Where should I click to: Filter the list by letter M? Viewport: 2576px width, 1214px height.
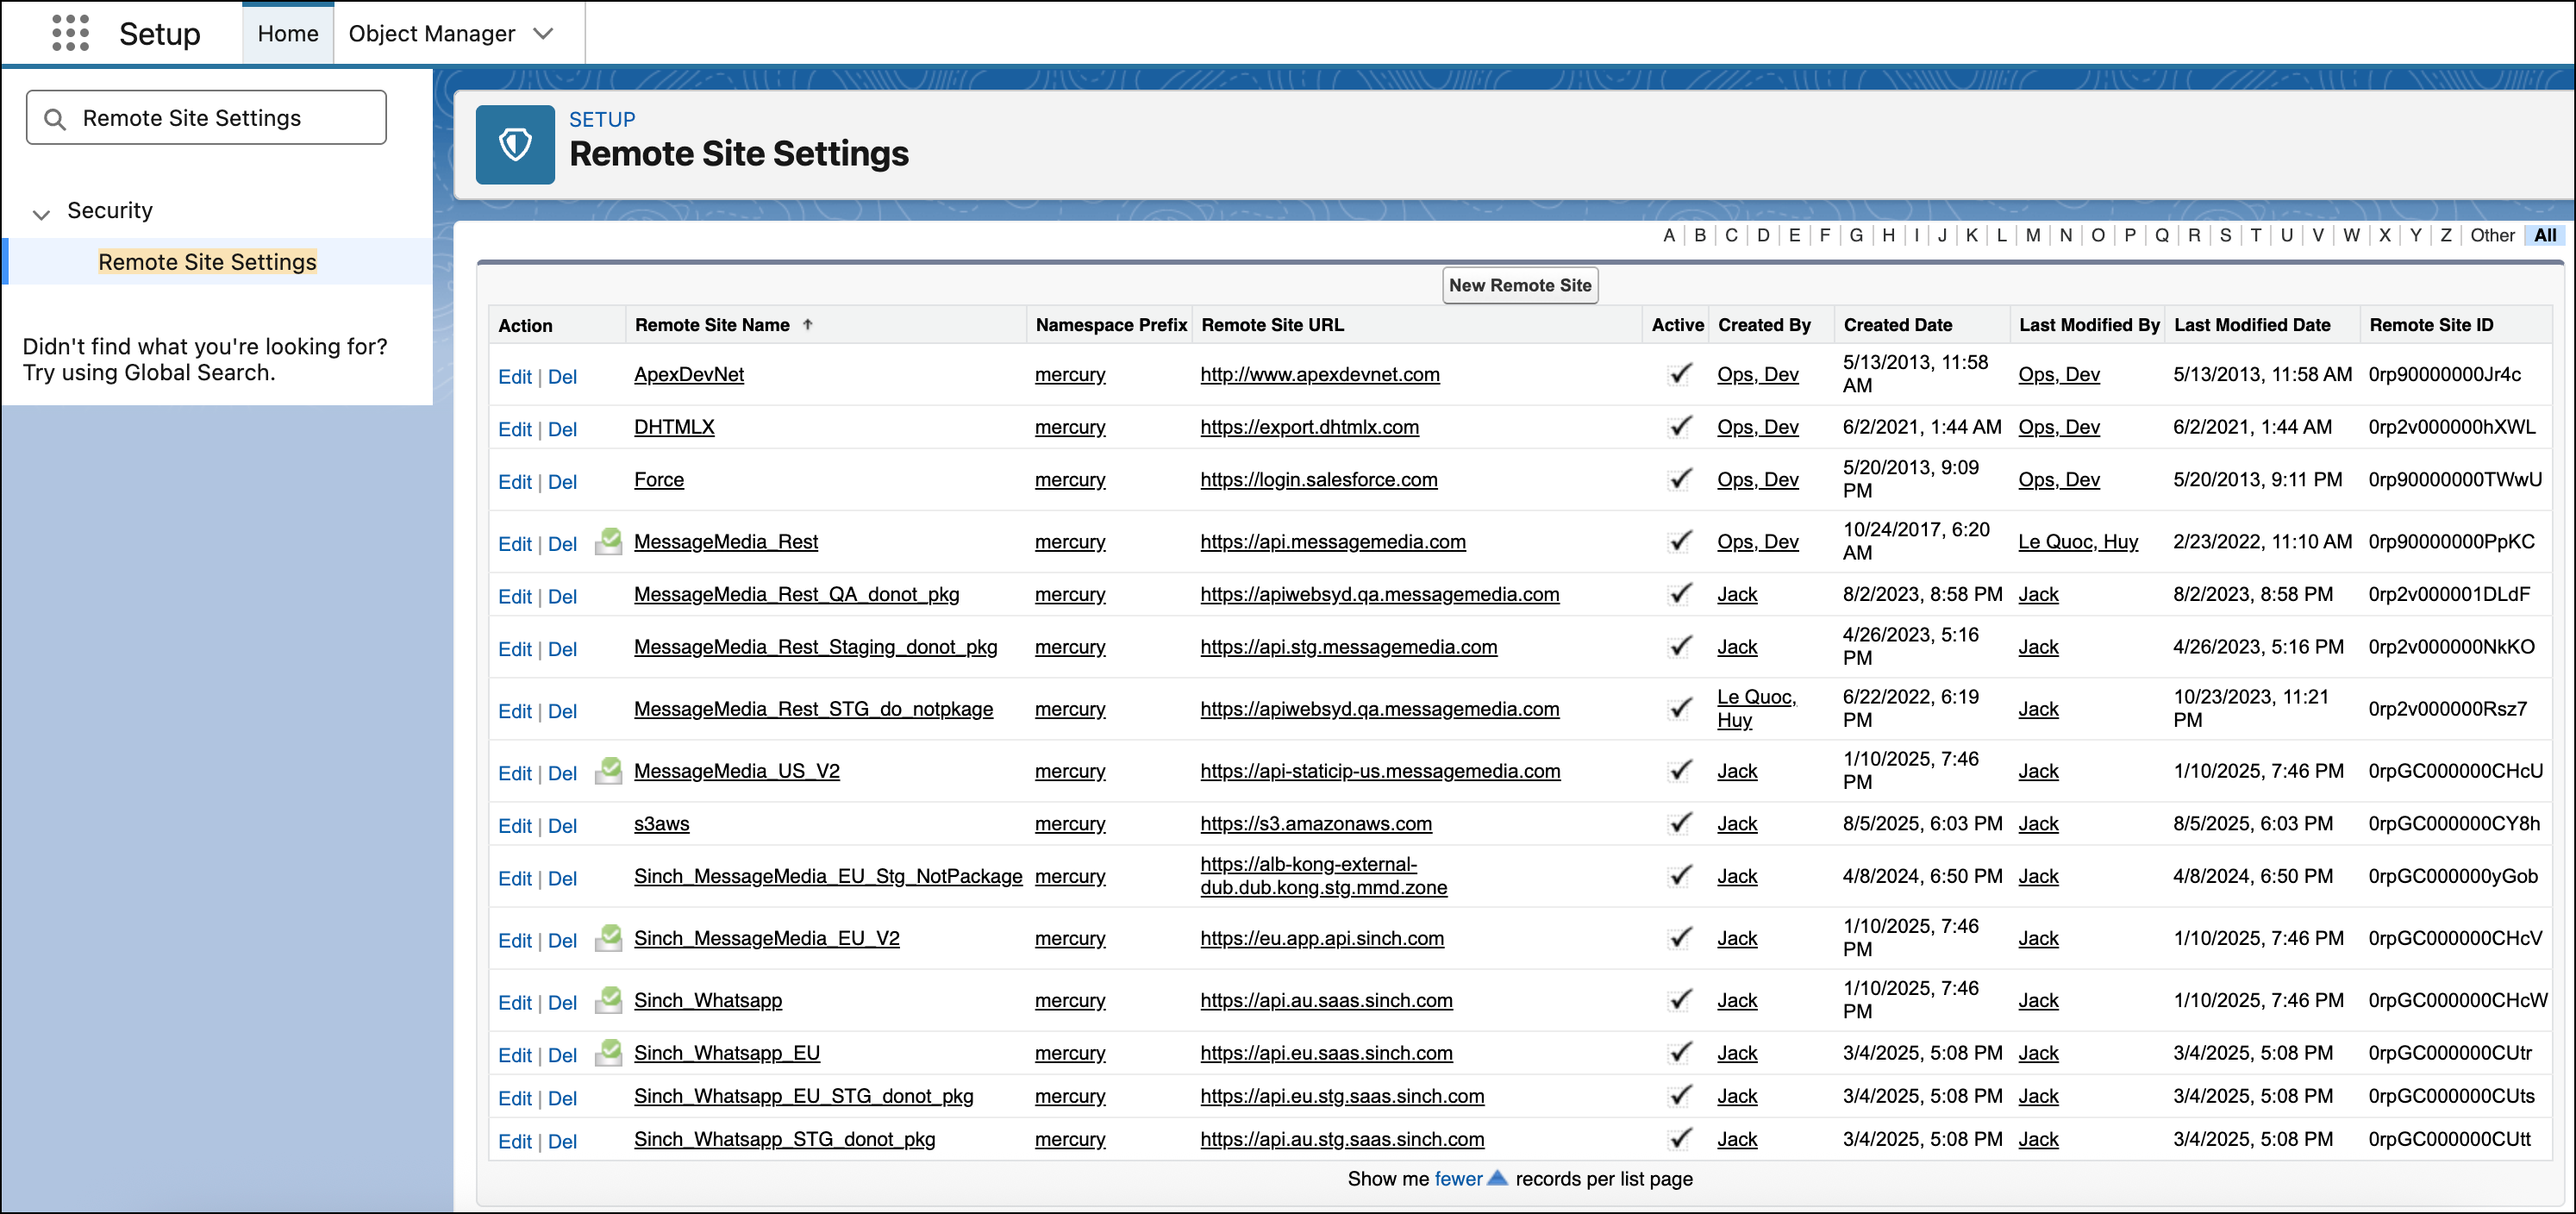point(2032,235)
